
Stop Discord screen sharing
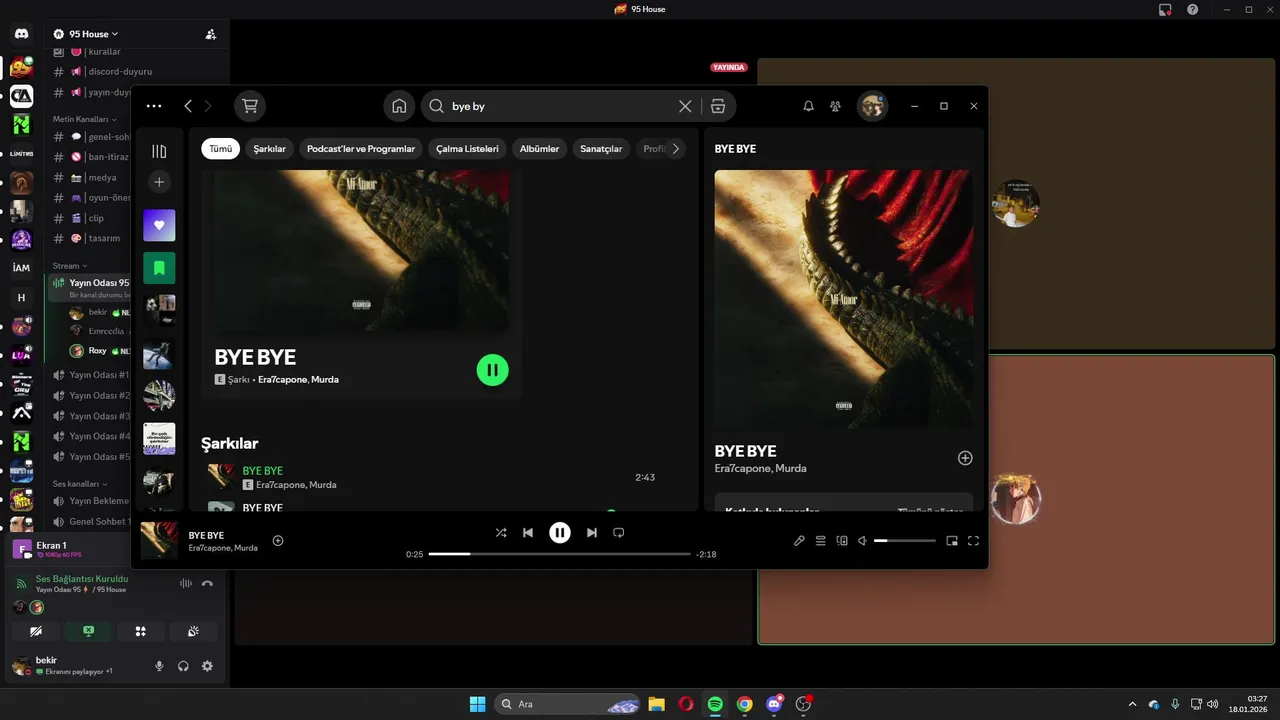(x=88, y=631)
